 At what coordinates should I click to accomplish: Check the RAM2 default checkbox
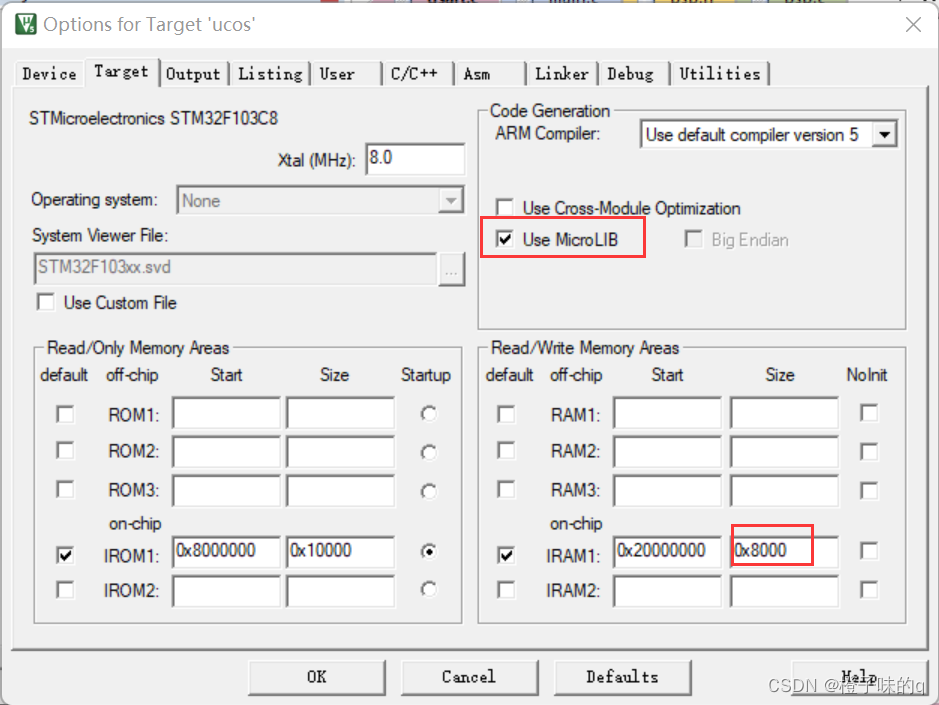506,450
